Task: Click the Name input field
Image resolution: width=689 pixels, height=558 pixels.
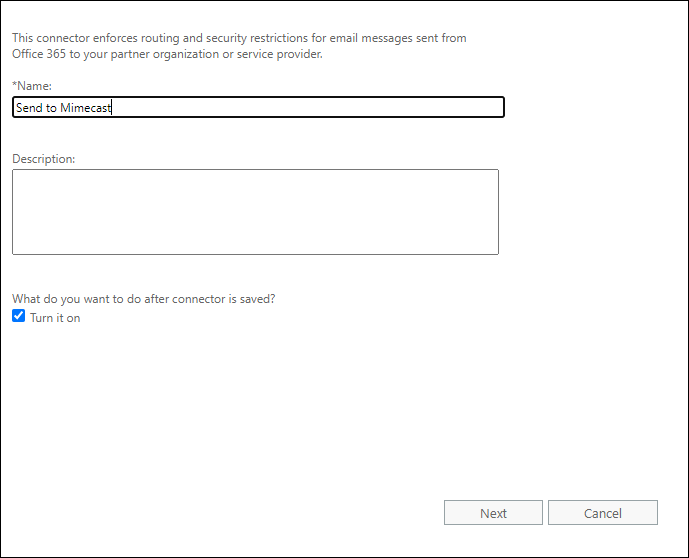Action: click(x=258, y=107)
